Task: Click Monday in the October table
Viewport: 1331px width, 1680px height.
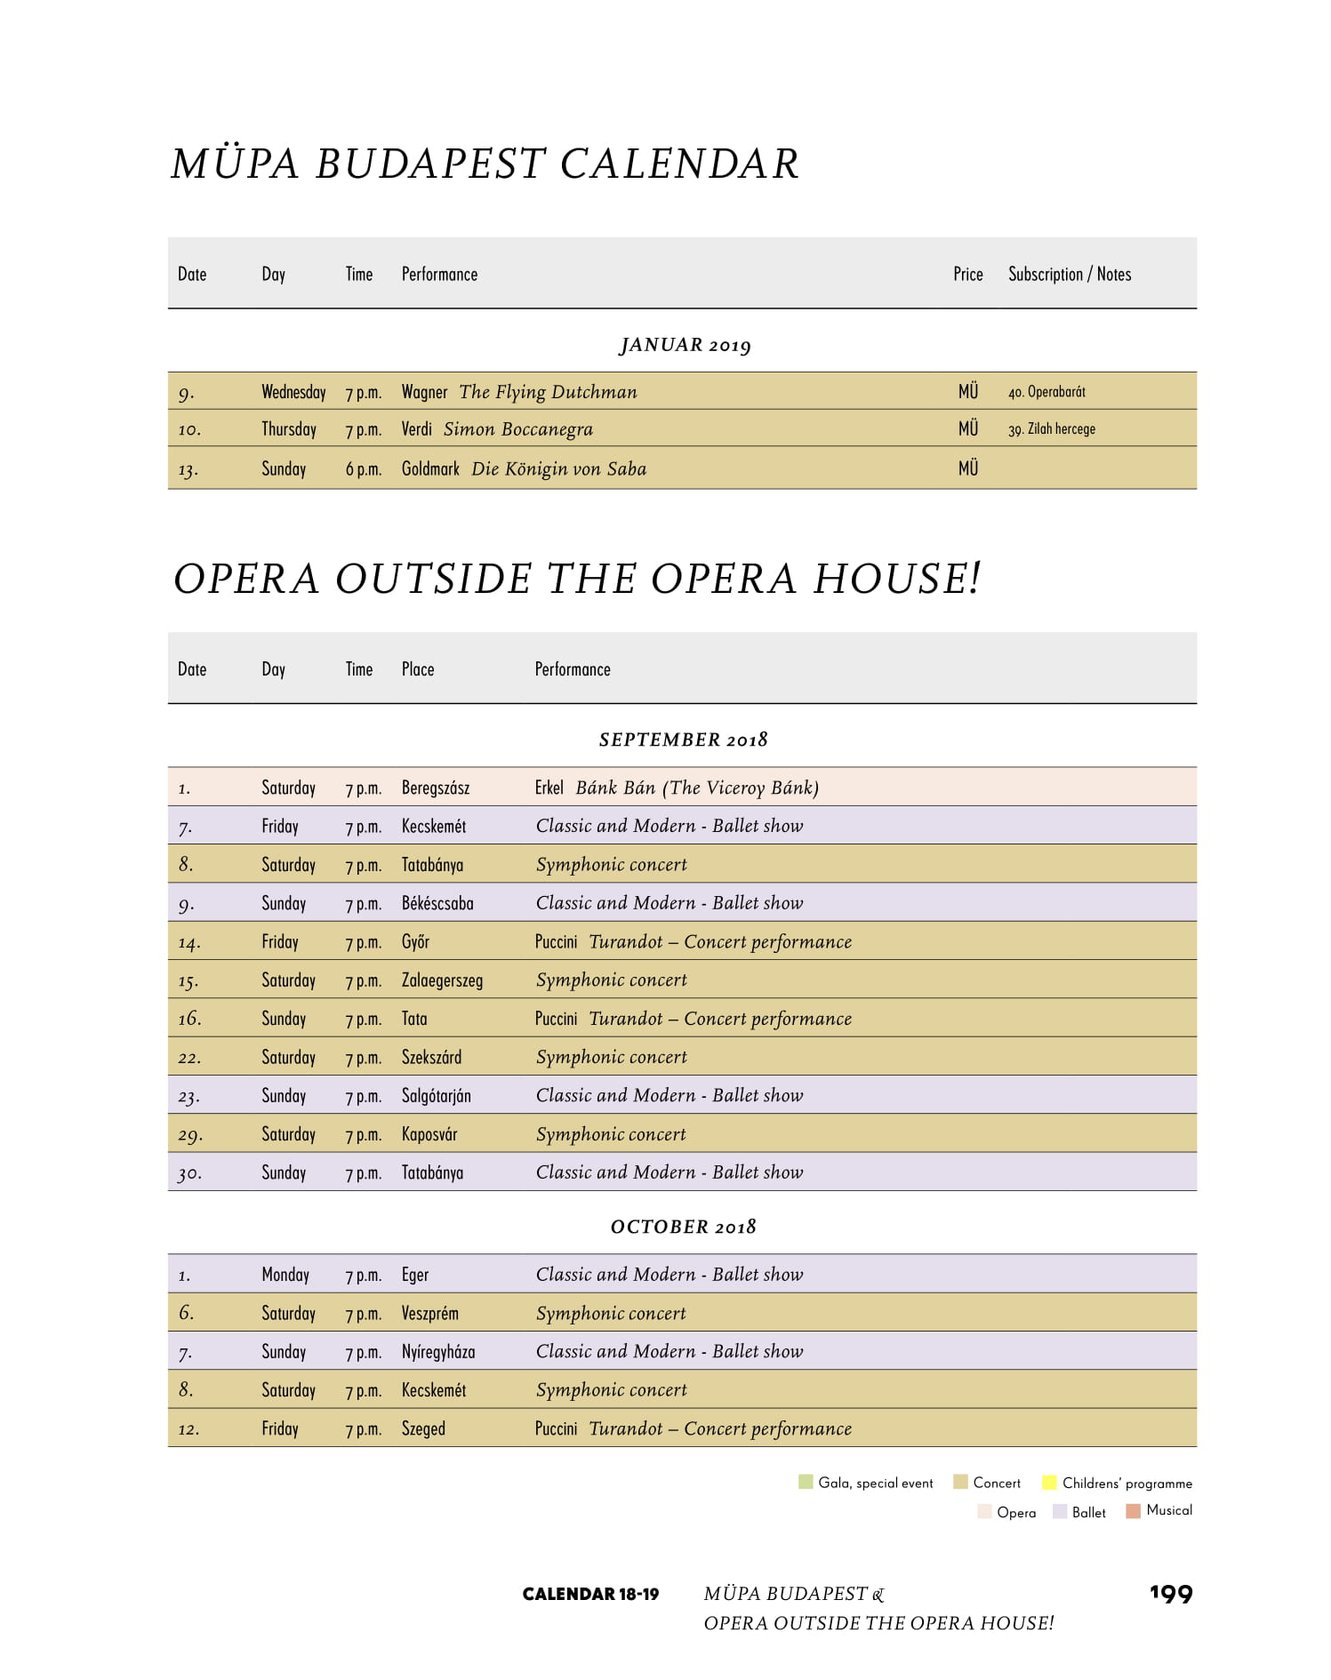Action: pos(286,1275)
